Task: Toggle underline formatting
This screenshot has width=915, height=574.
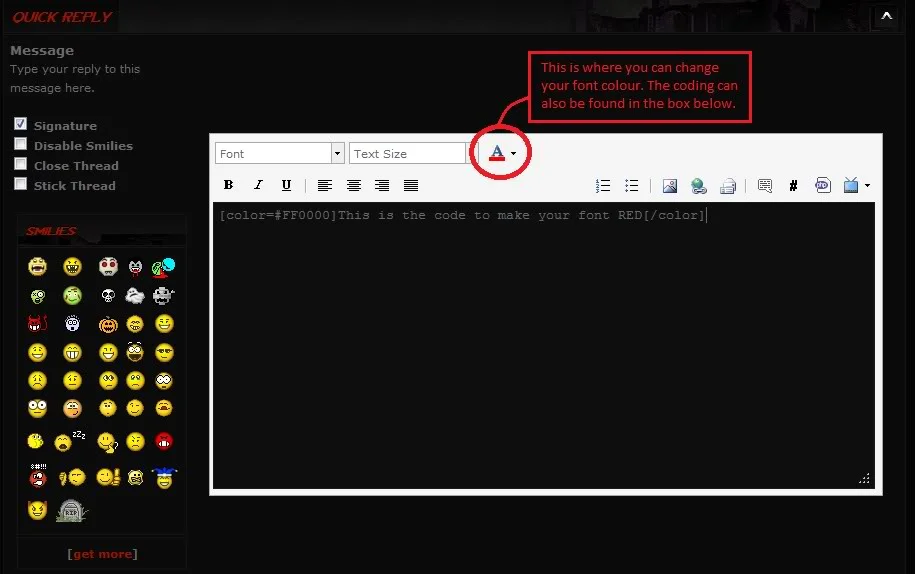Action: click(286, 185)
